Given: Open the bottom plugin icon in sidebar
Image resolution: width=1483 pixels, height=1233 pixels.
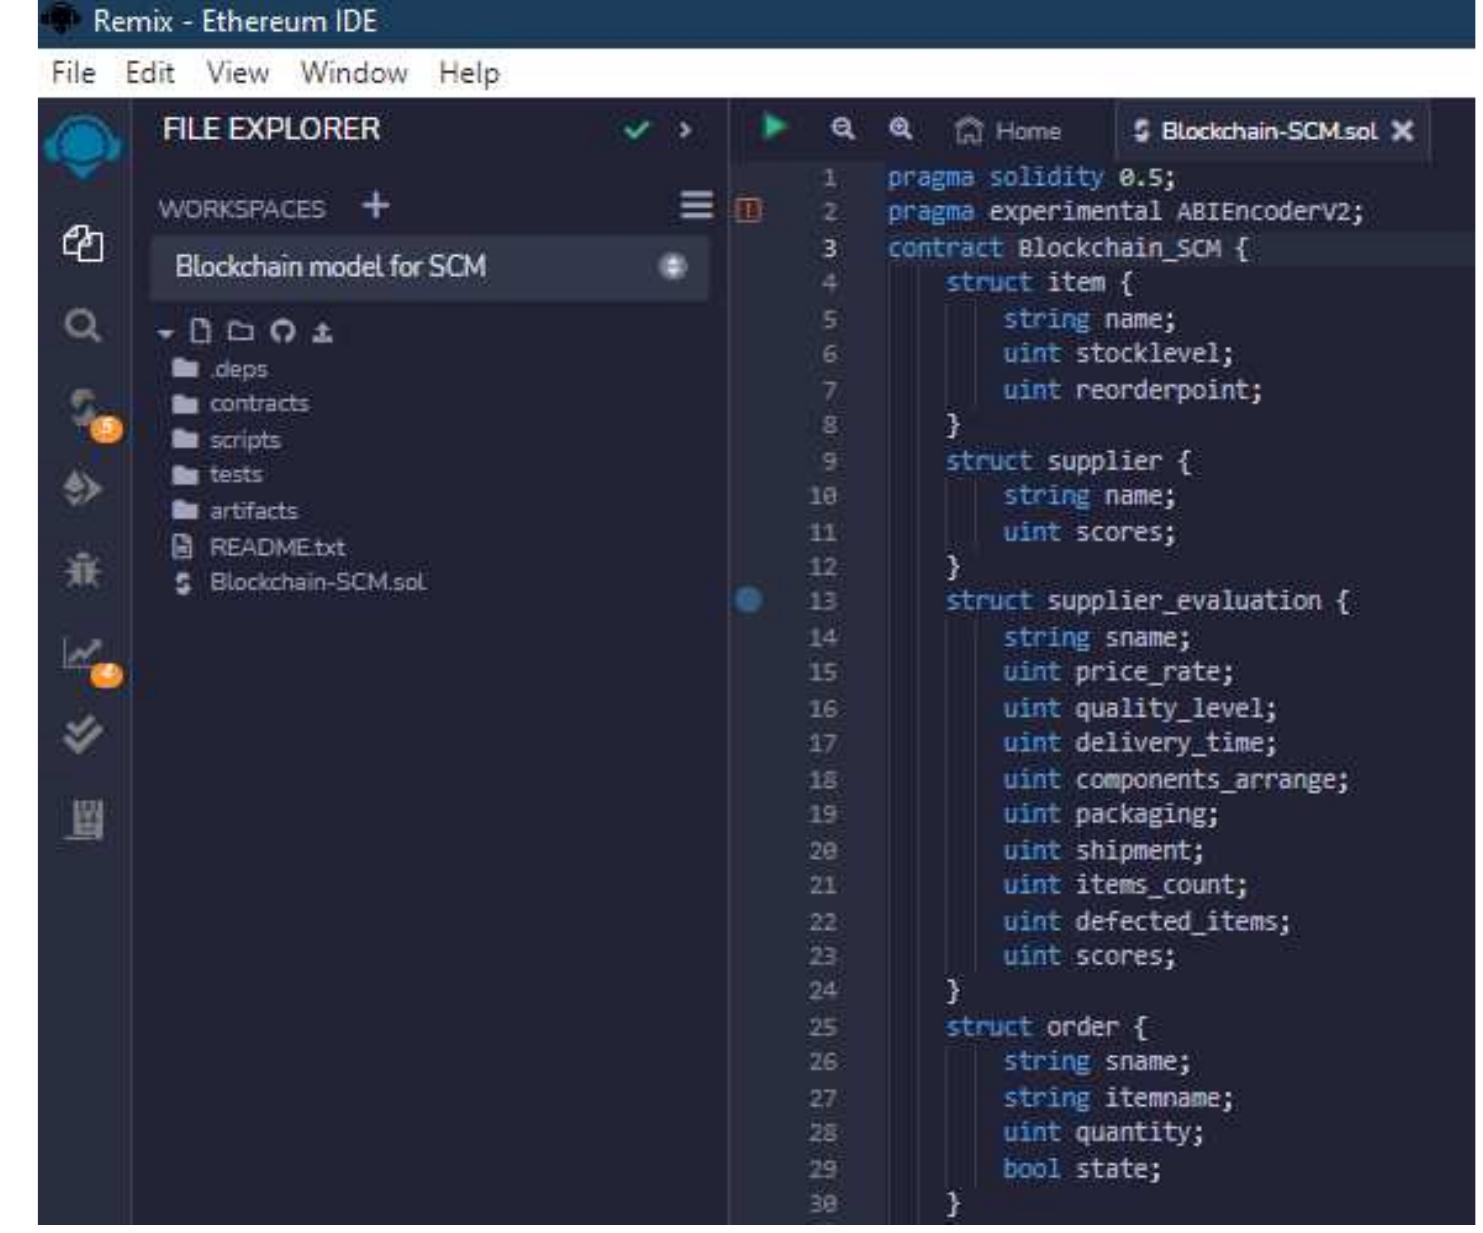Looking at the screenshot, I should pos(83,819).
